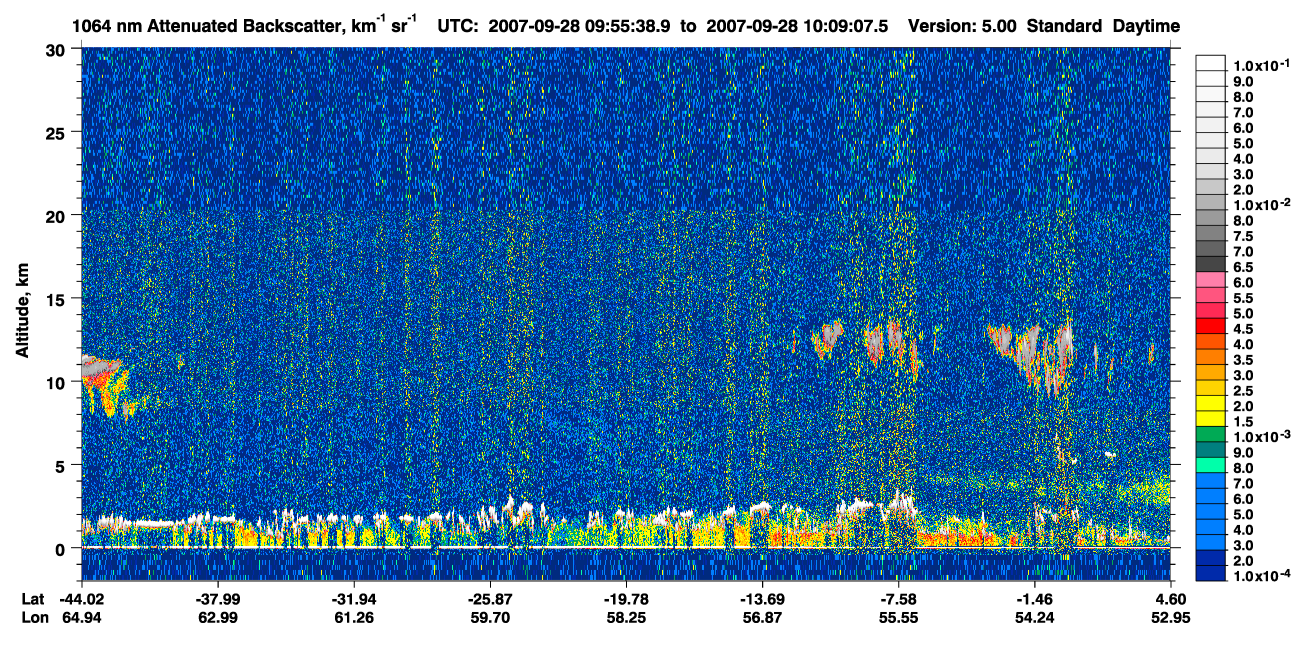The image size is (1300, 667).
Task: Click longitude value '56.87'
Action: pos(763,617)
